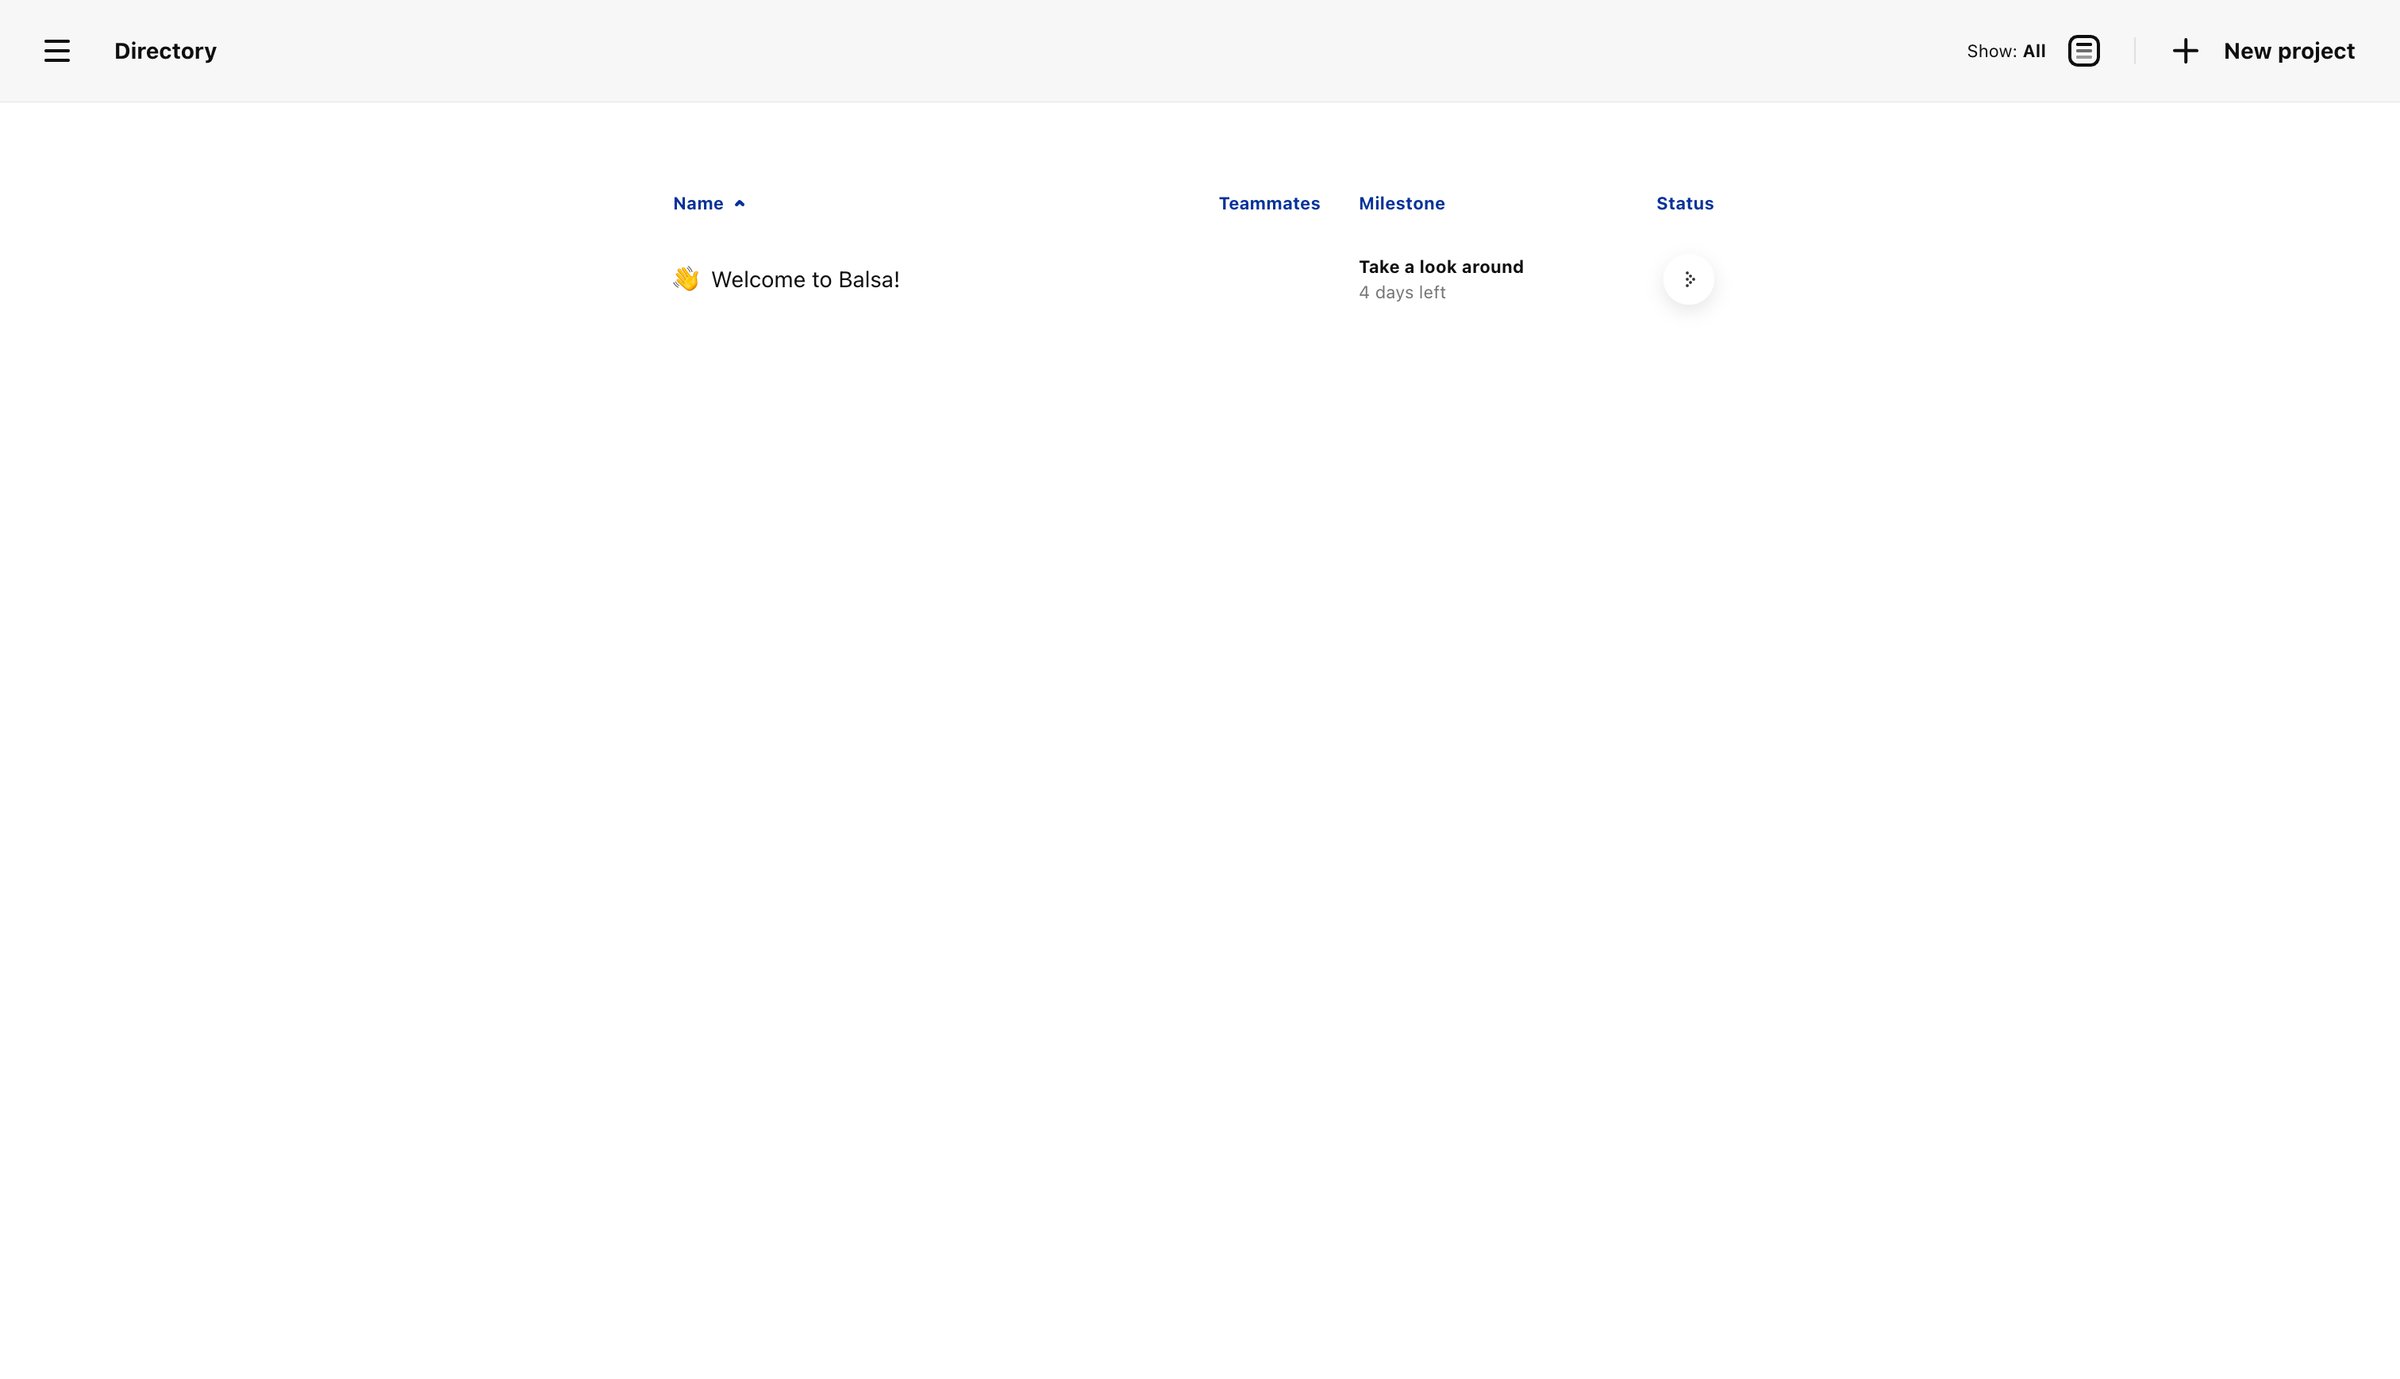Open the Welcome to Balsa! project

click(x=805, y=280)
